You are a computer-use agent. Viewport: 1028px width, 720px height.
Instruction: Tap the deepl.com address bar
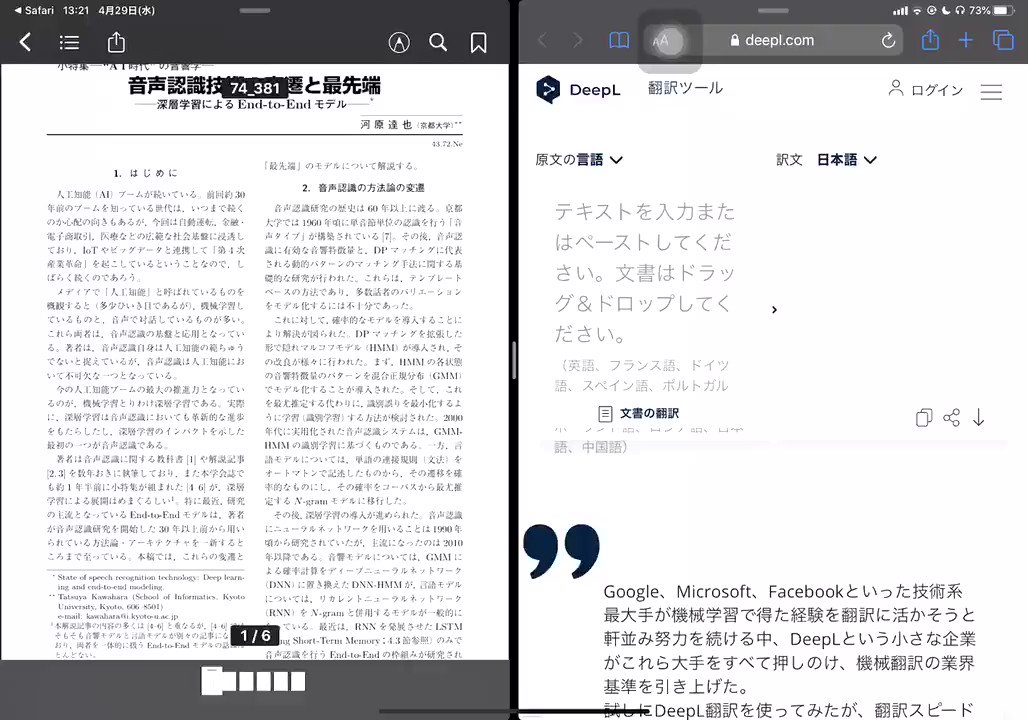(x=772, y=41)
